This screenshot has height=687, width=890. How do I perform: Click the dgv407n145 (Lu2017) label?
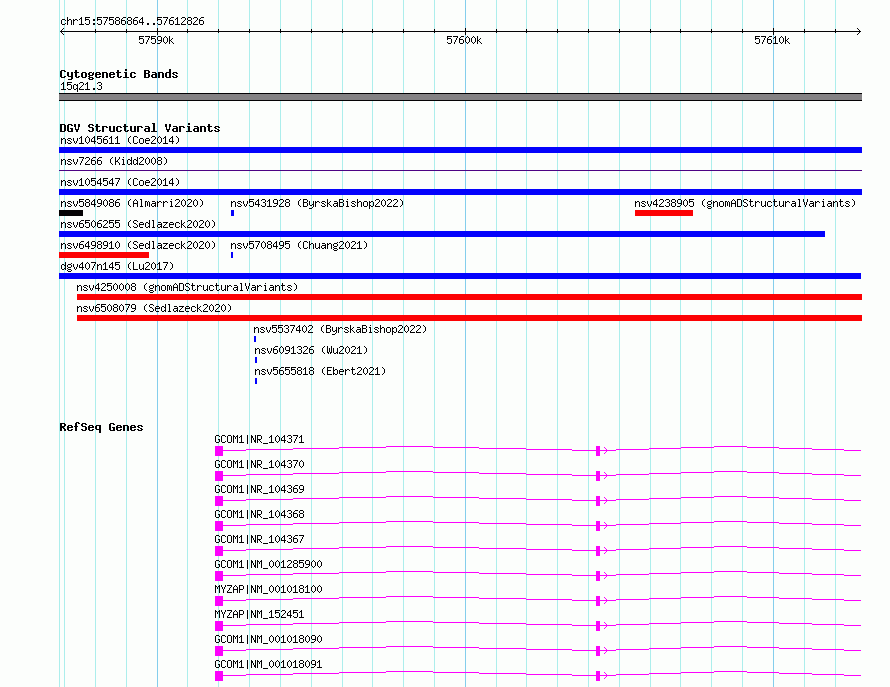pyautogui.click(x=117, y=266)
